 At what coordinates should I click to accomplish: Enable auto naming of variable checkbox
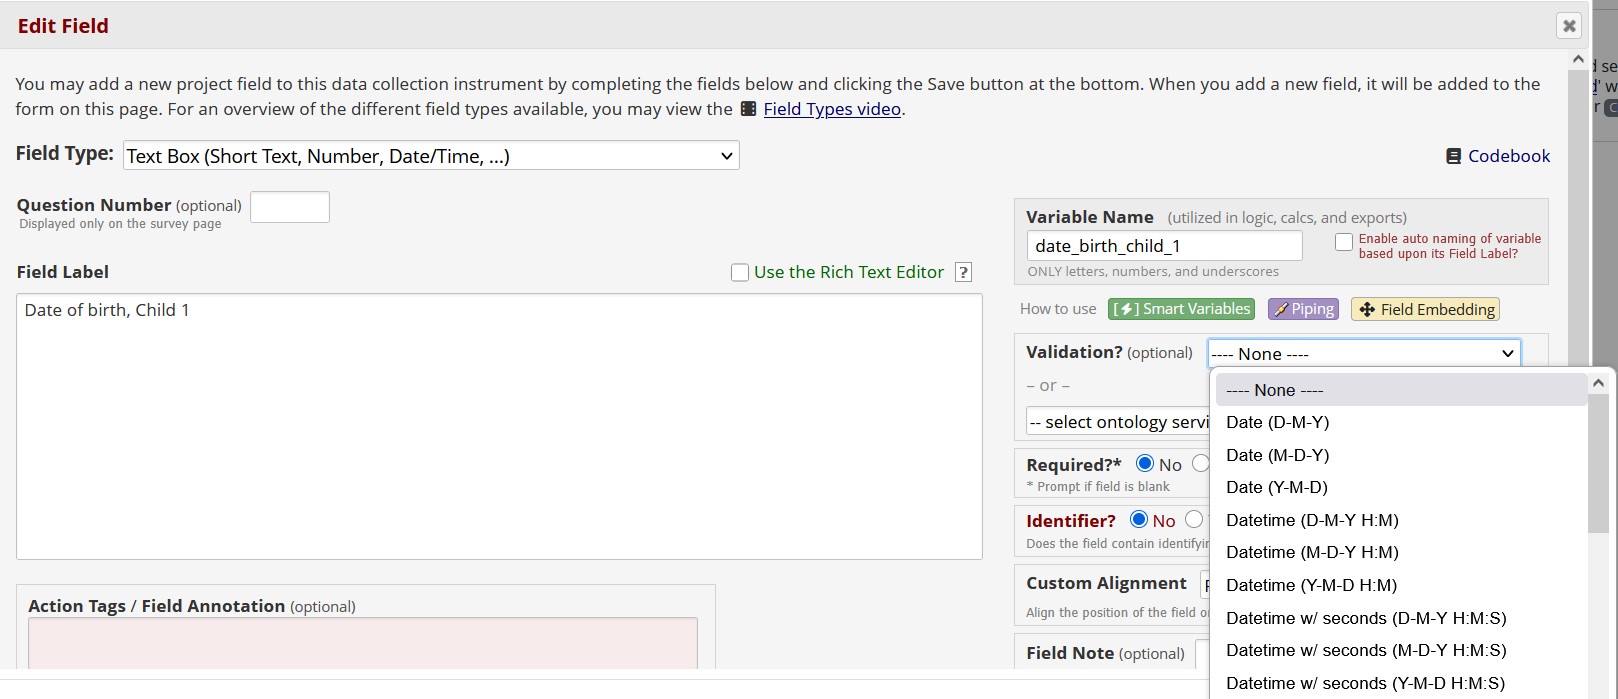pyautogui.click(x=1344, y=242)
